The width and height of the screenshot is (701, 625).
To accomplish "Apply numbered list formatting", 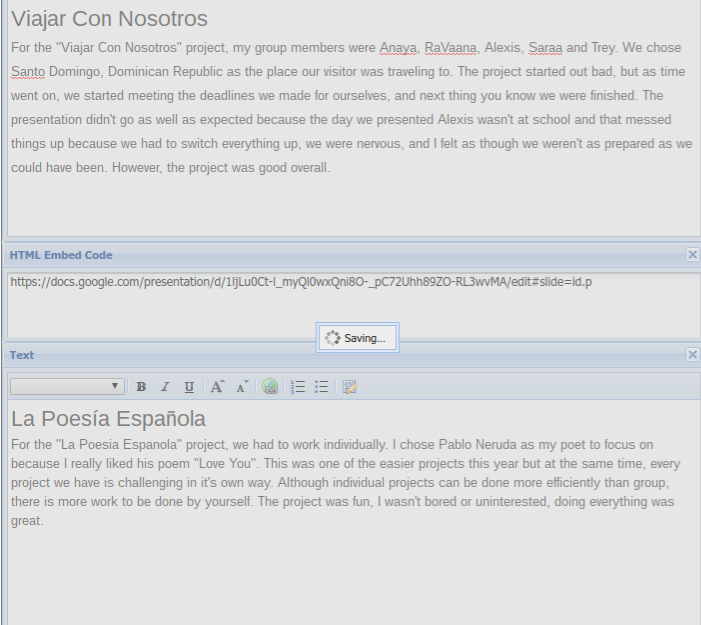I will [x=297, y=387].
